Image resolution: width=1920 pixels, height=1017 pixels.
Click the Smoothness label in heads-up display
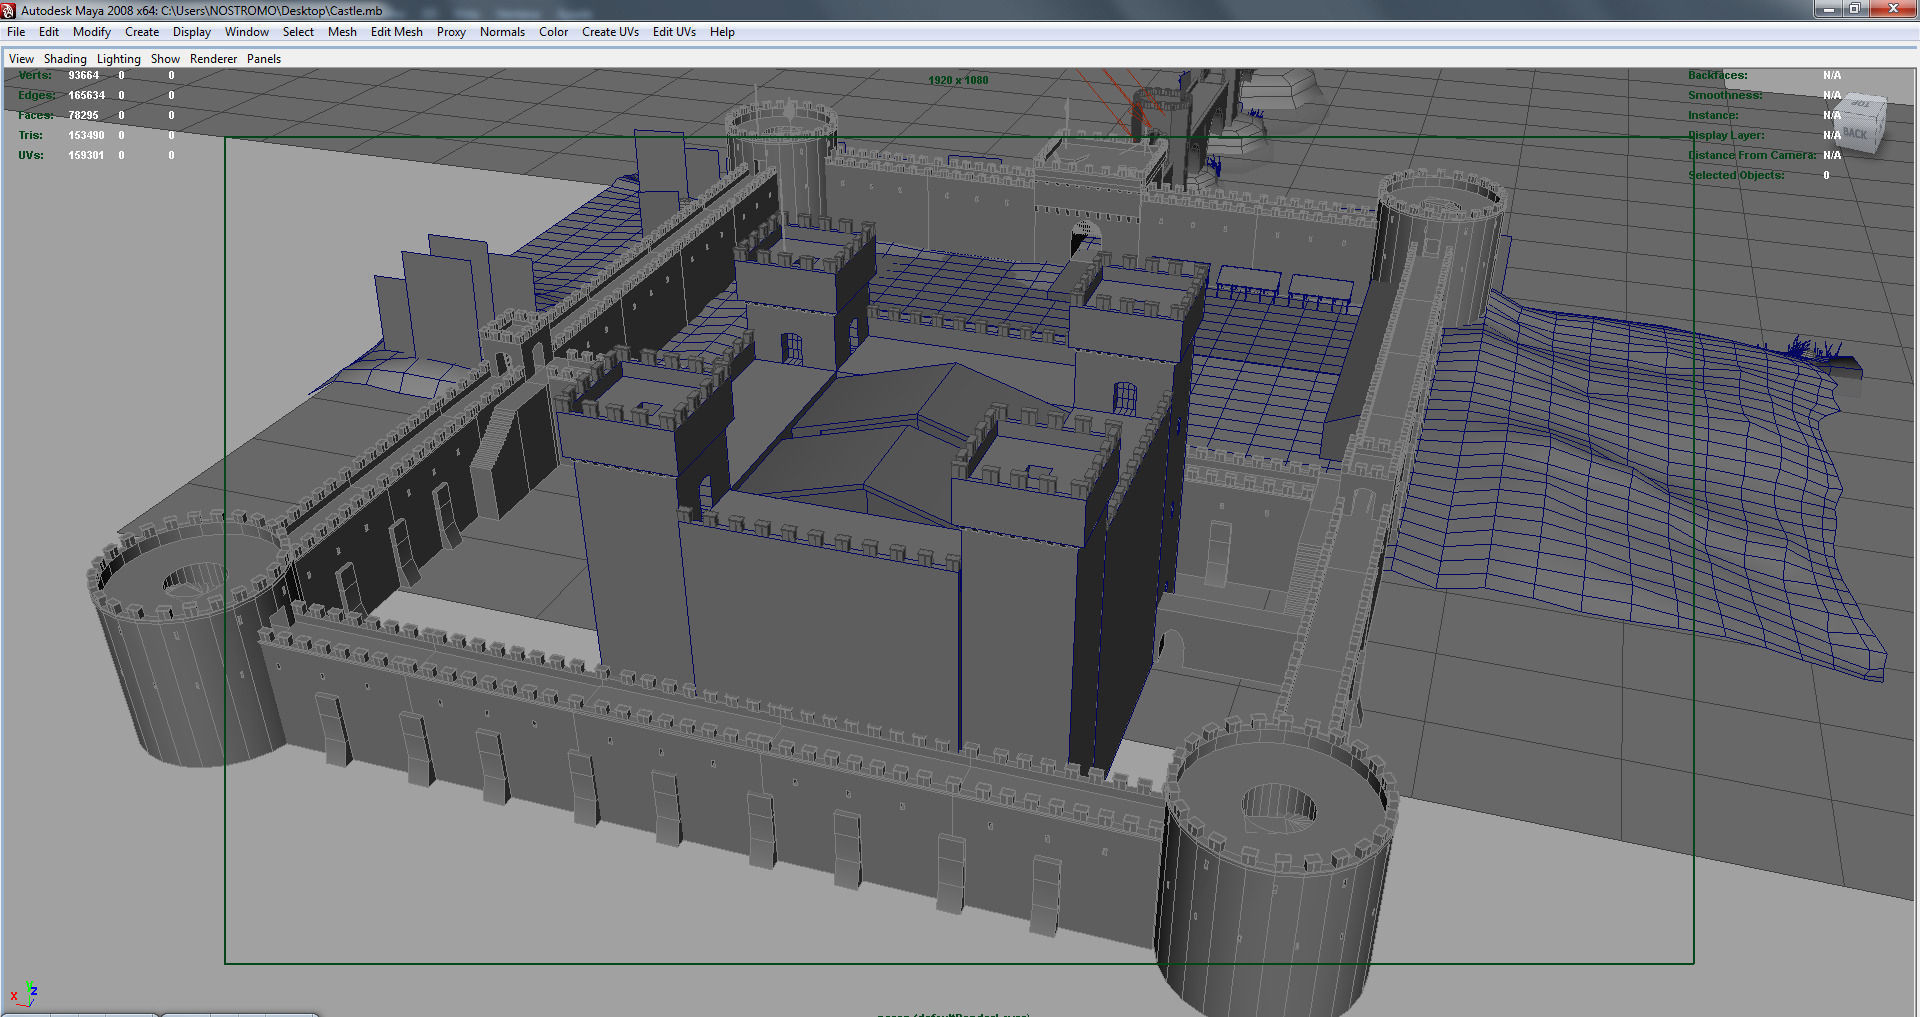tap(1725, 95)
